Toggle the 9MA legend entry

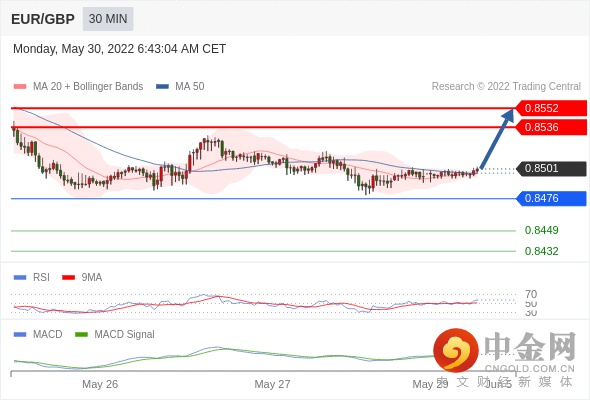(x=82, y=277)
